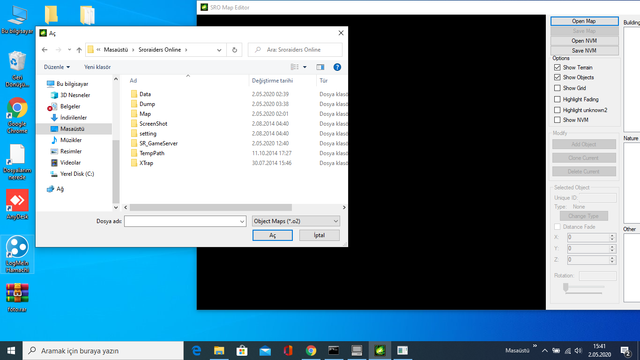Open the Recycle Bin desktop icon
Screen dimensions: 640x360
point(17,69)
